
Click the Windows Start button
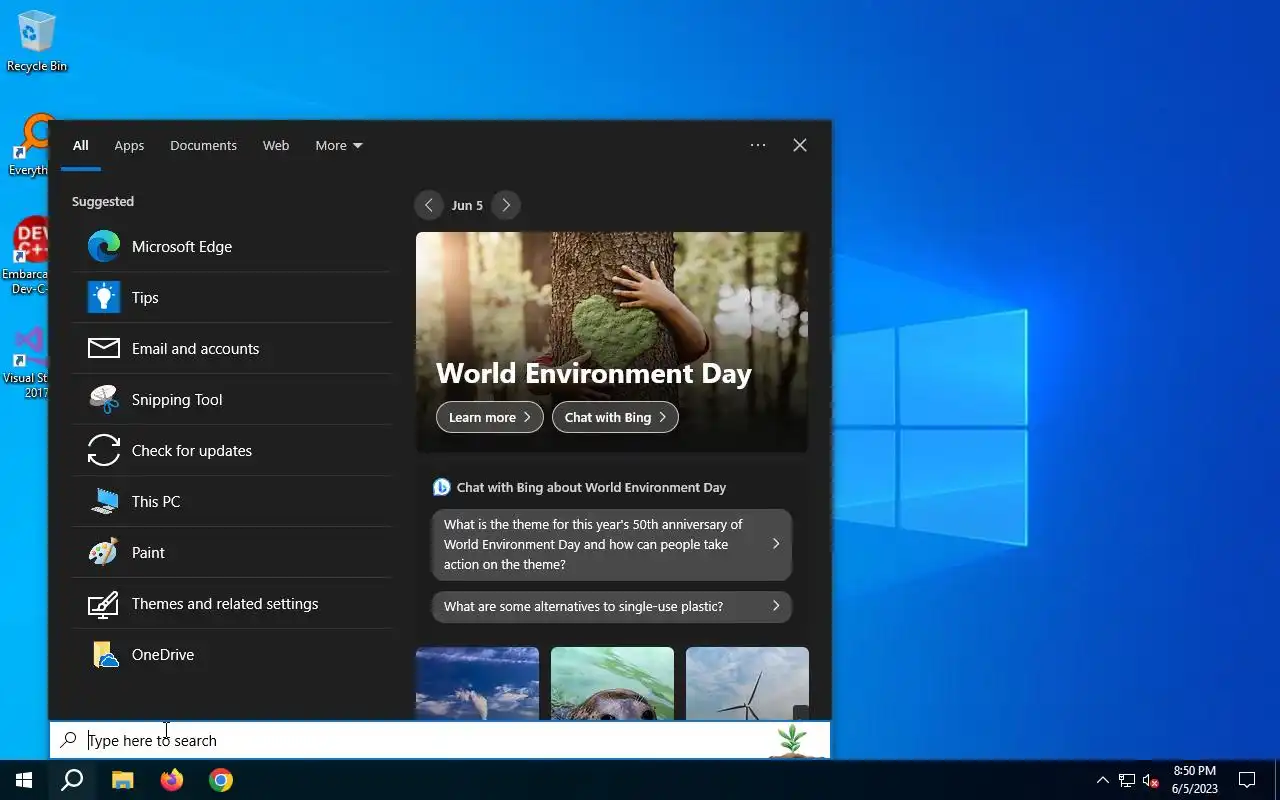click(x=24, y=780)
